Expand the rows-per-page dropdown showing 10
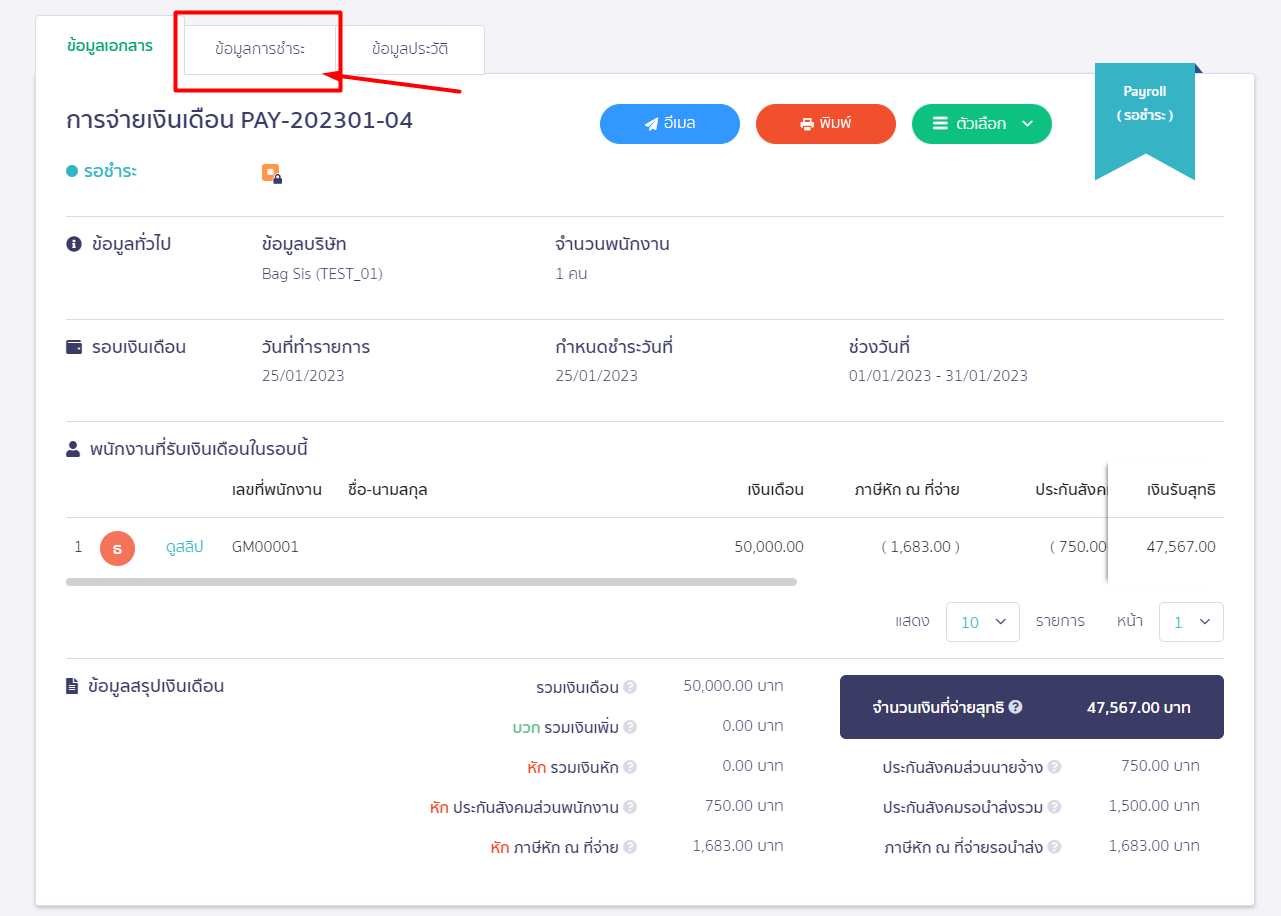Viewport: 1281px width, 916px height. 982,622
